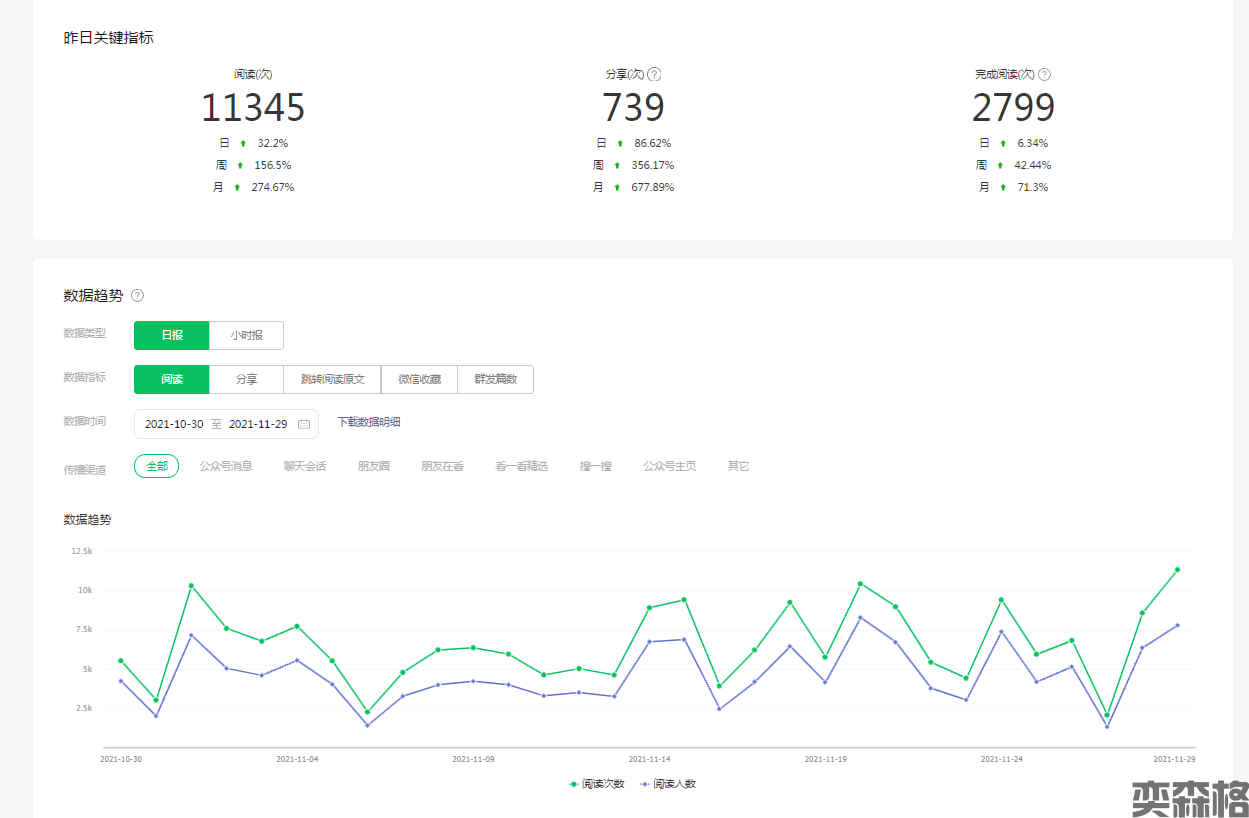1249x818 pixels.
Task: Click help icon next to 分享(次)
Action: coord(655,74)
